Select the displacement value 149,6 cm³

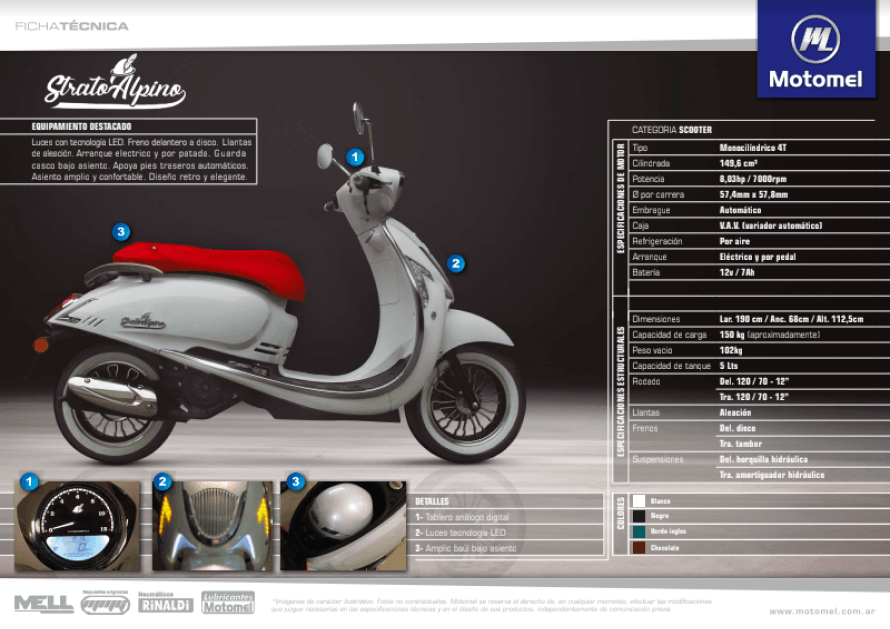738,163
